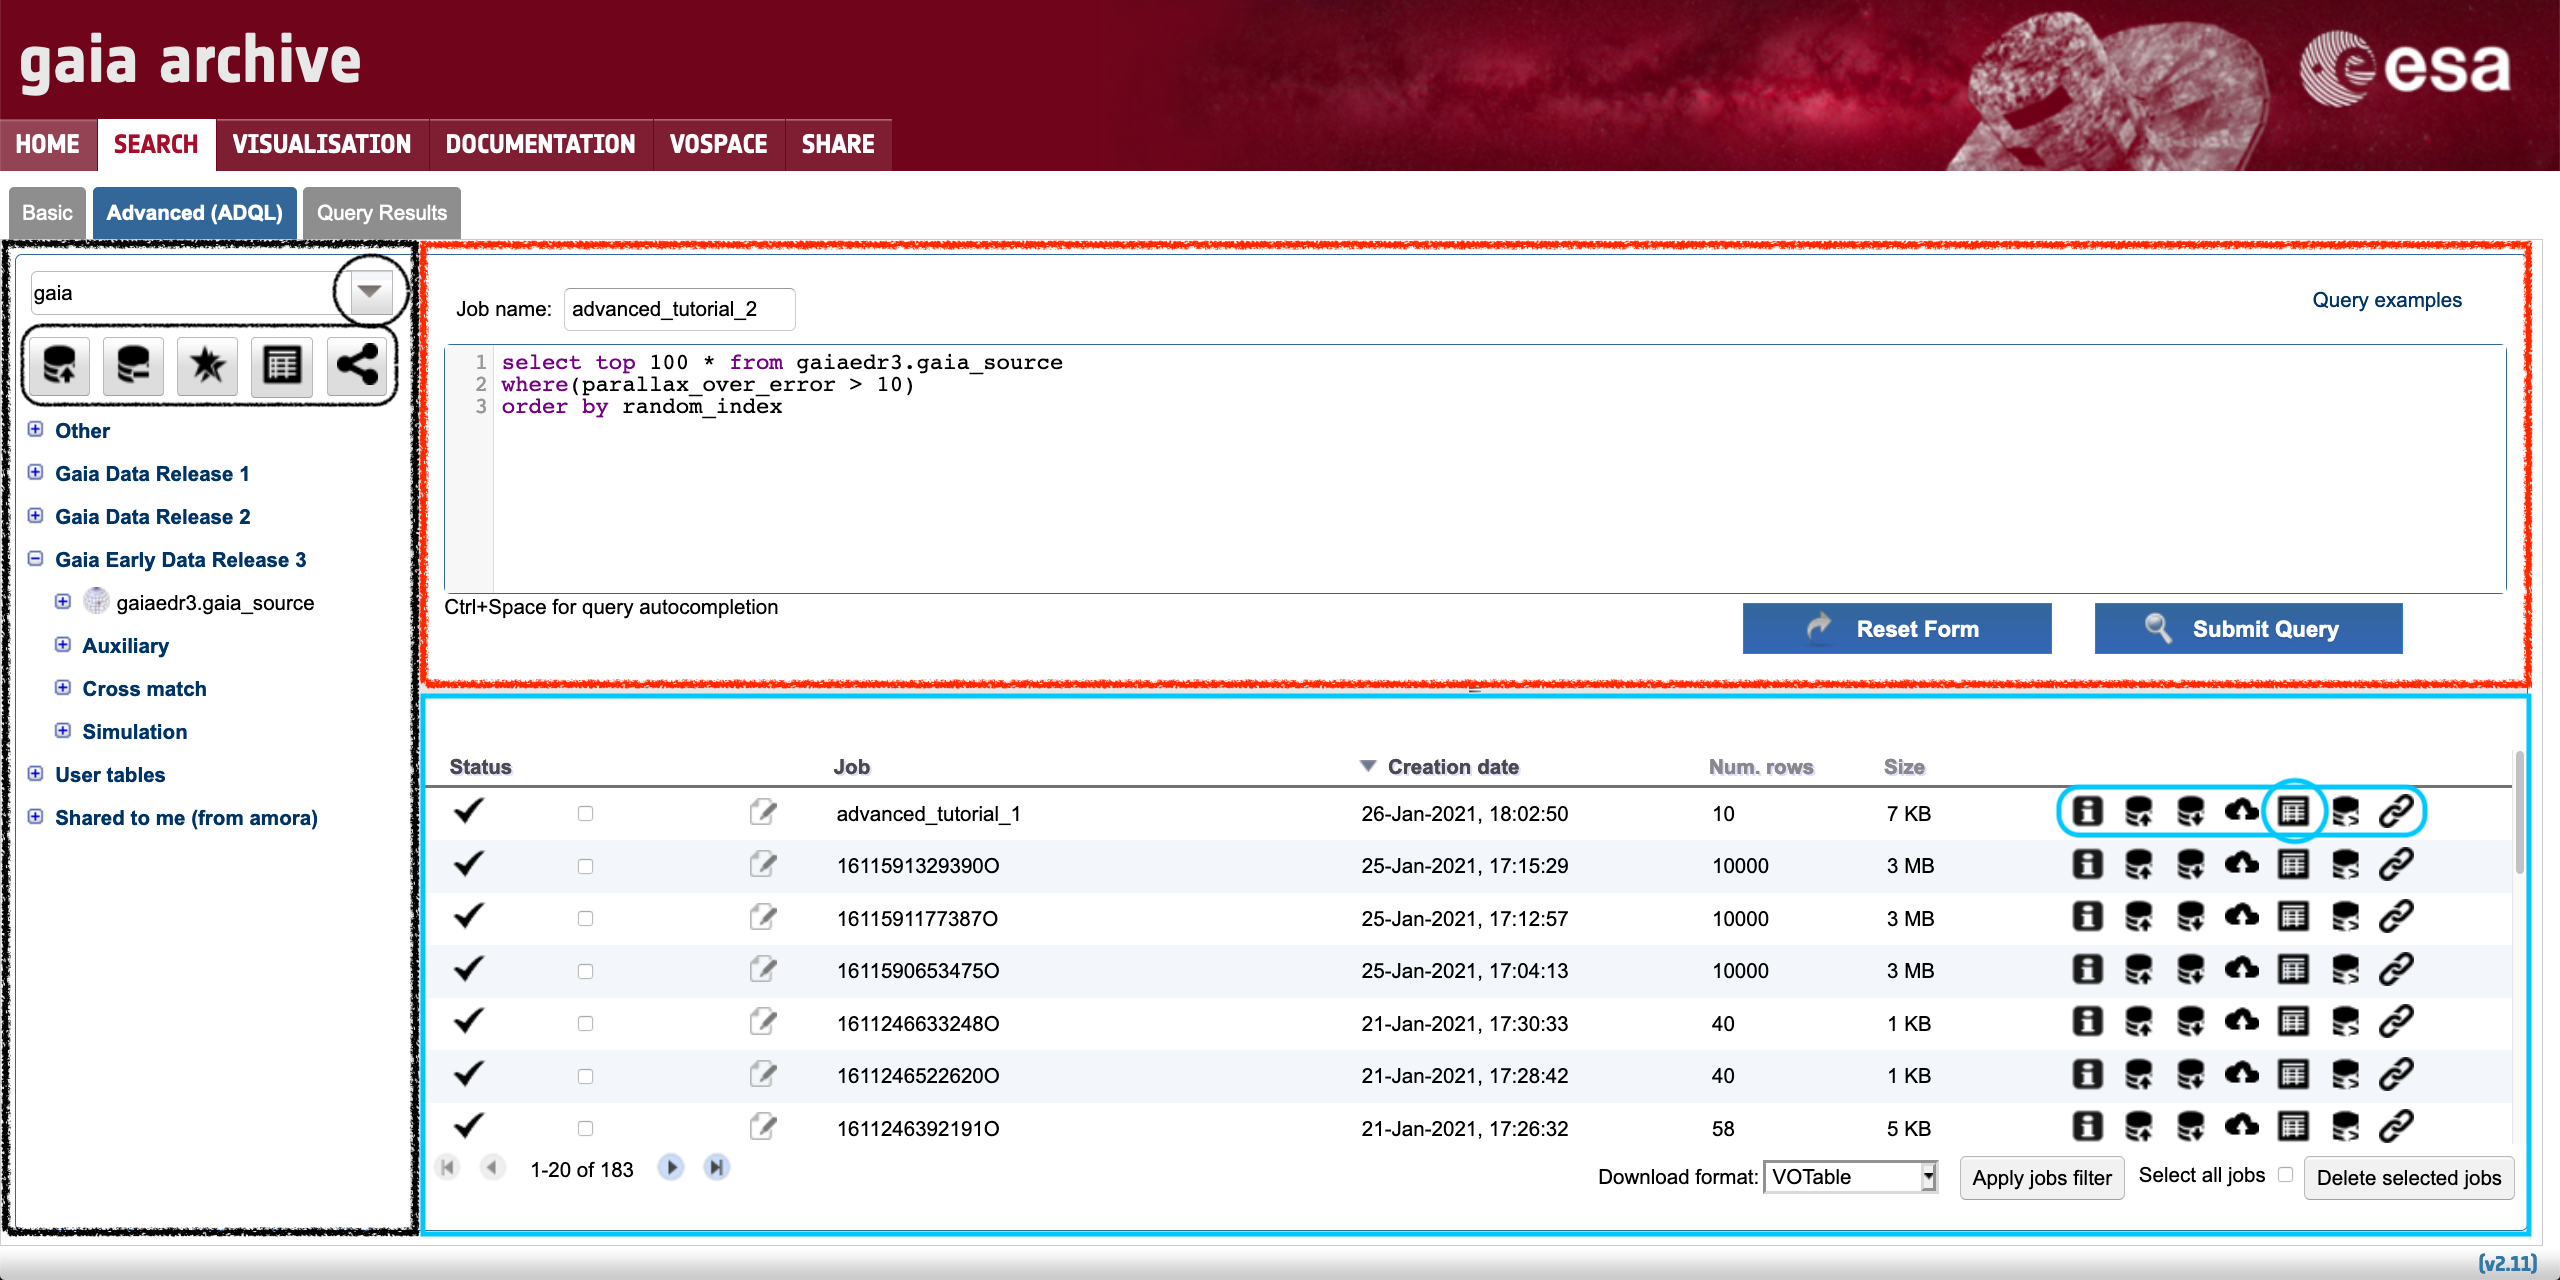Tick the Select all jobs checkbox

point(2285,1175)
